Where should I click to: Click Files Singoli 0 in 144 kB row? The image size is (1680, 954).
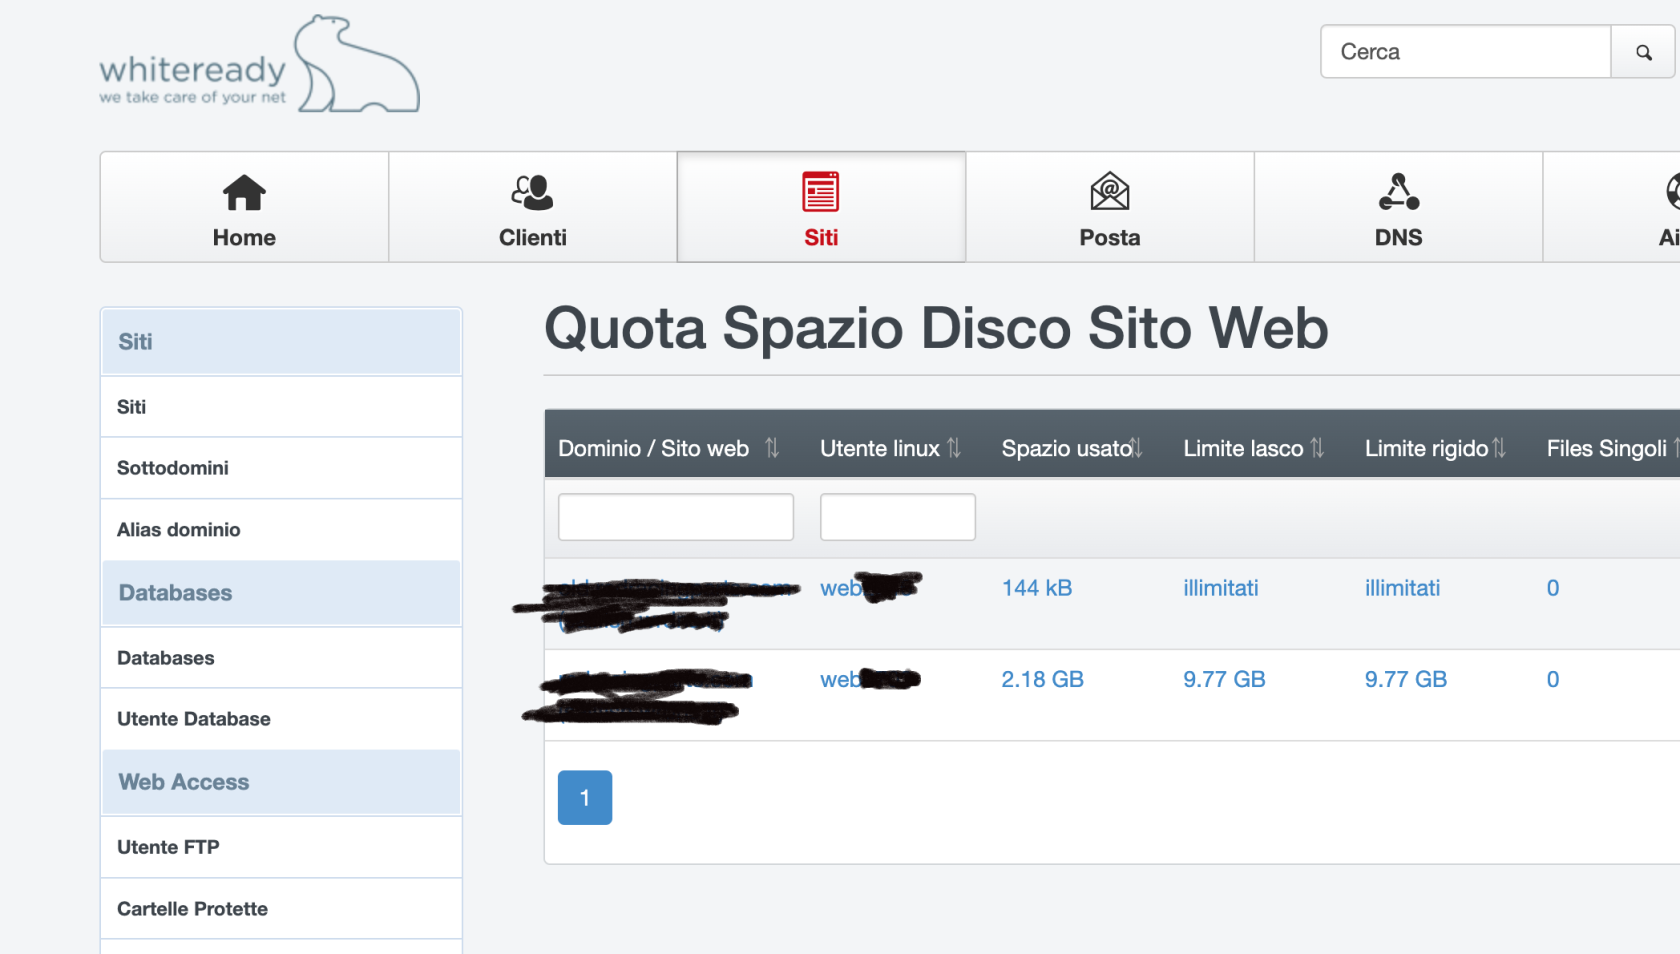pos(1553,588)
